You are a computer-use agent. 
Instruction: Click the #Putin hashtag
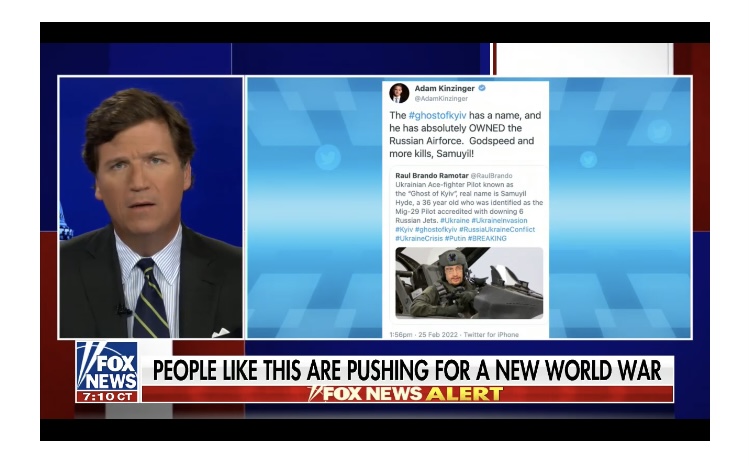(x=455, y=238)
